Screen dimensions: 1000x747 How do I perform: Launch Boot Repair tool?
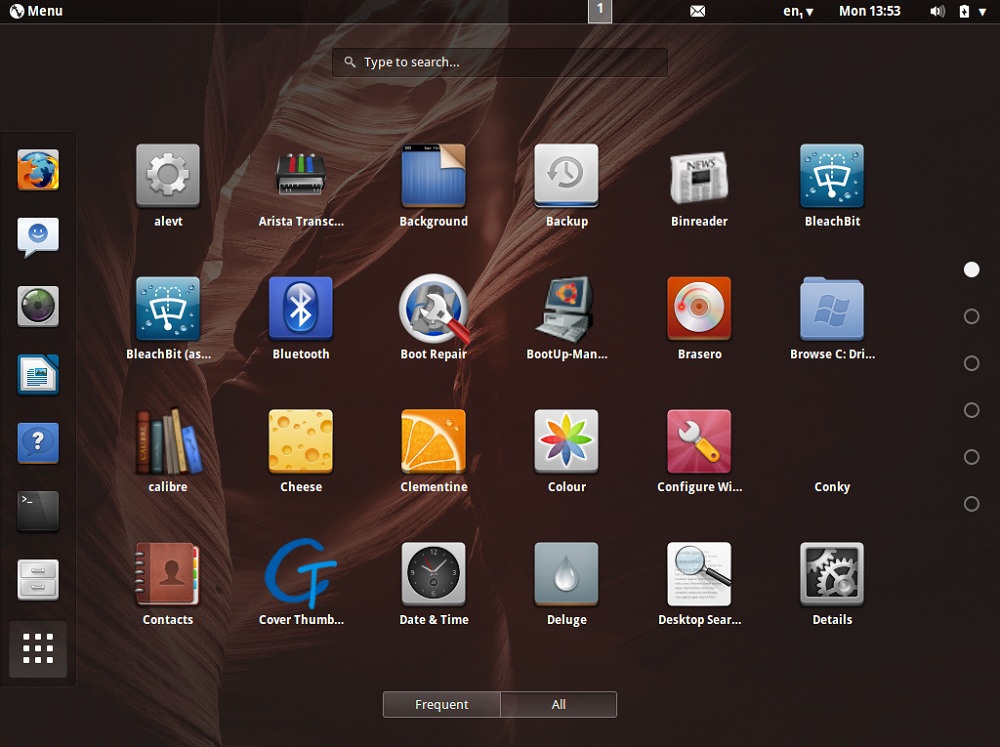[434, 309]
